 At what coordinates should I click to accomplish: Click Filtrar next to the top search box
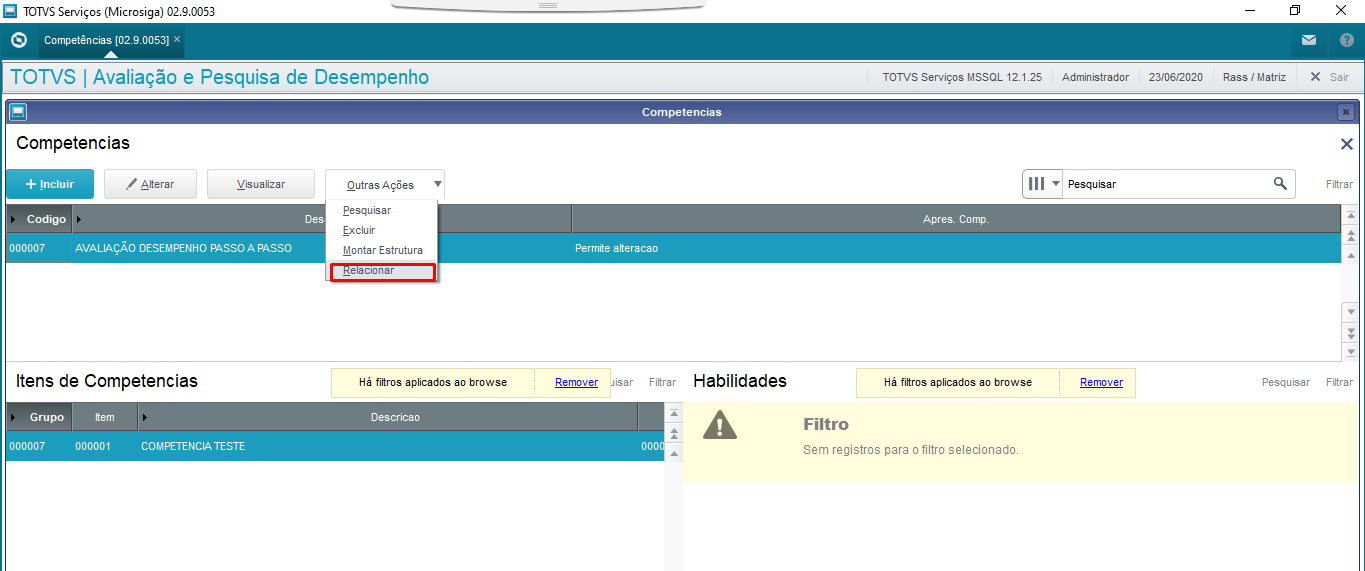[x=1339, y=184]
